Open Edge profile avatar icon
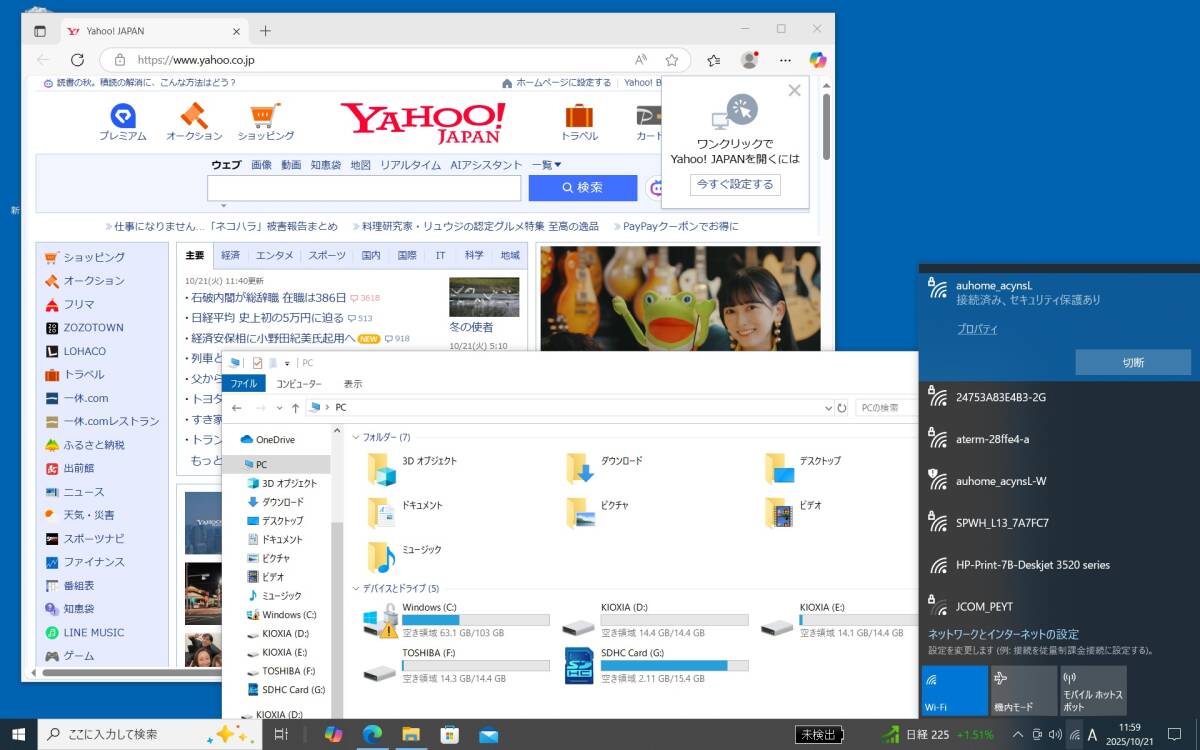The height and width of the screenshot is (750, 1200). (749, 60)
